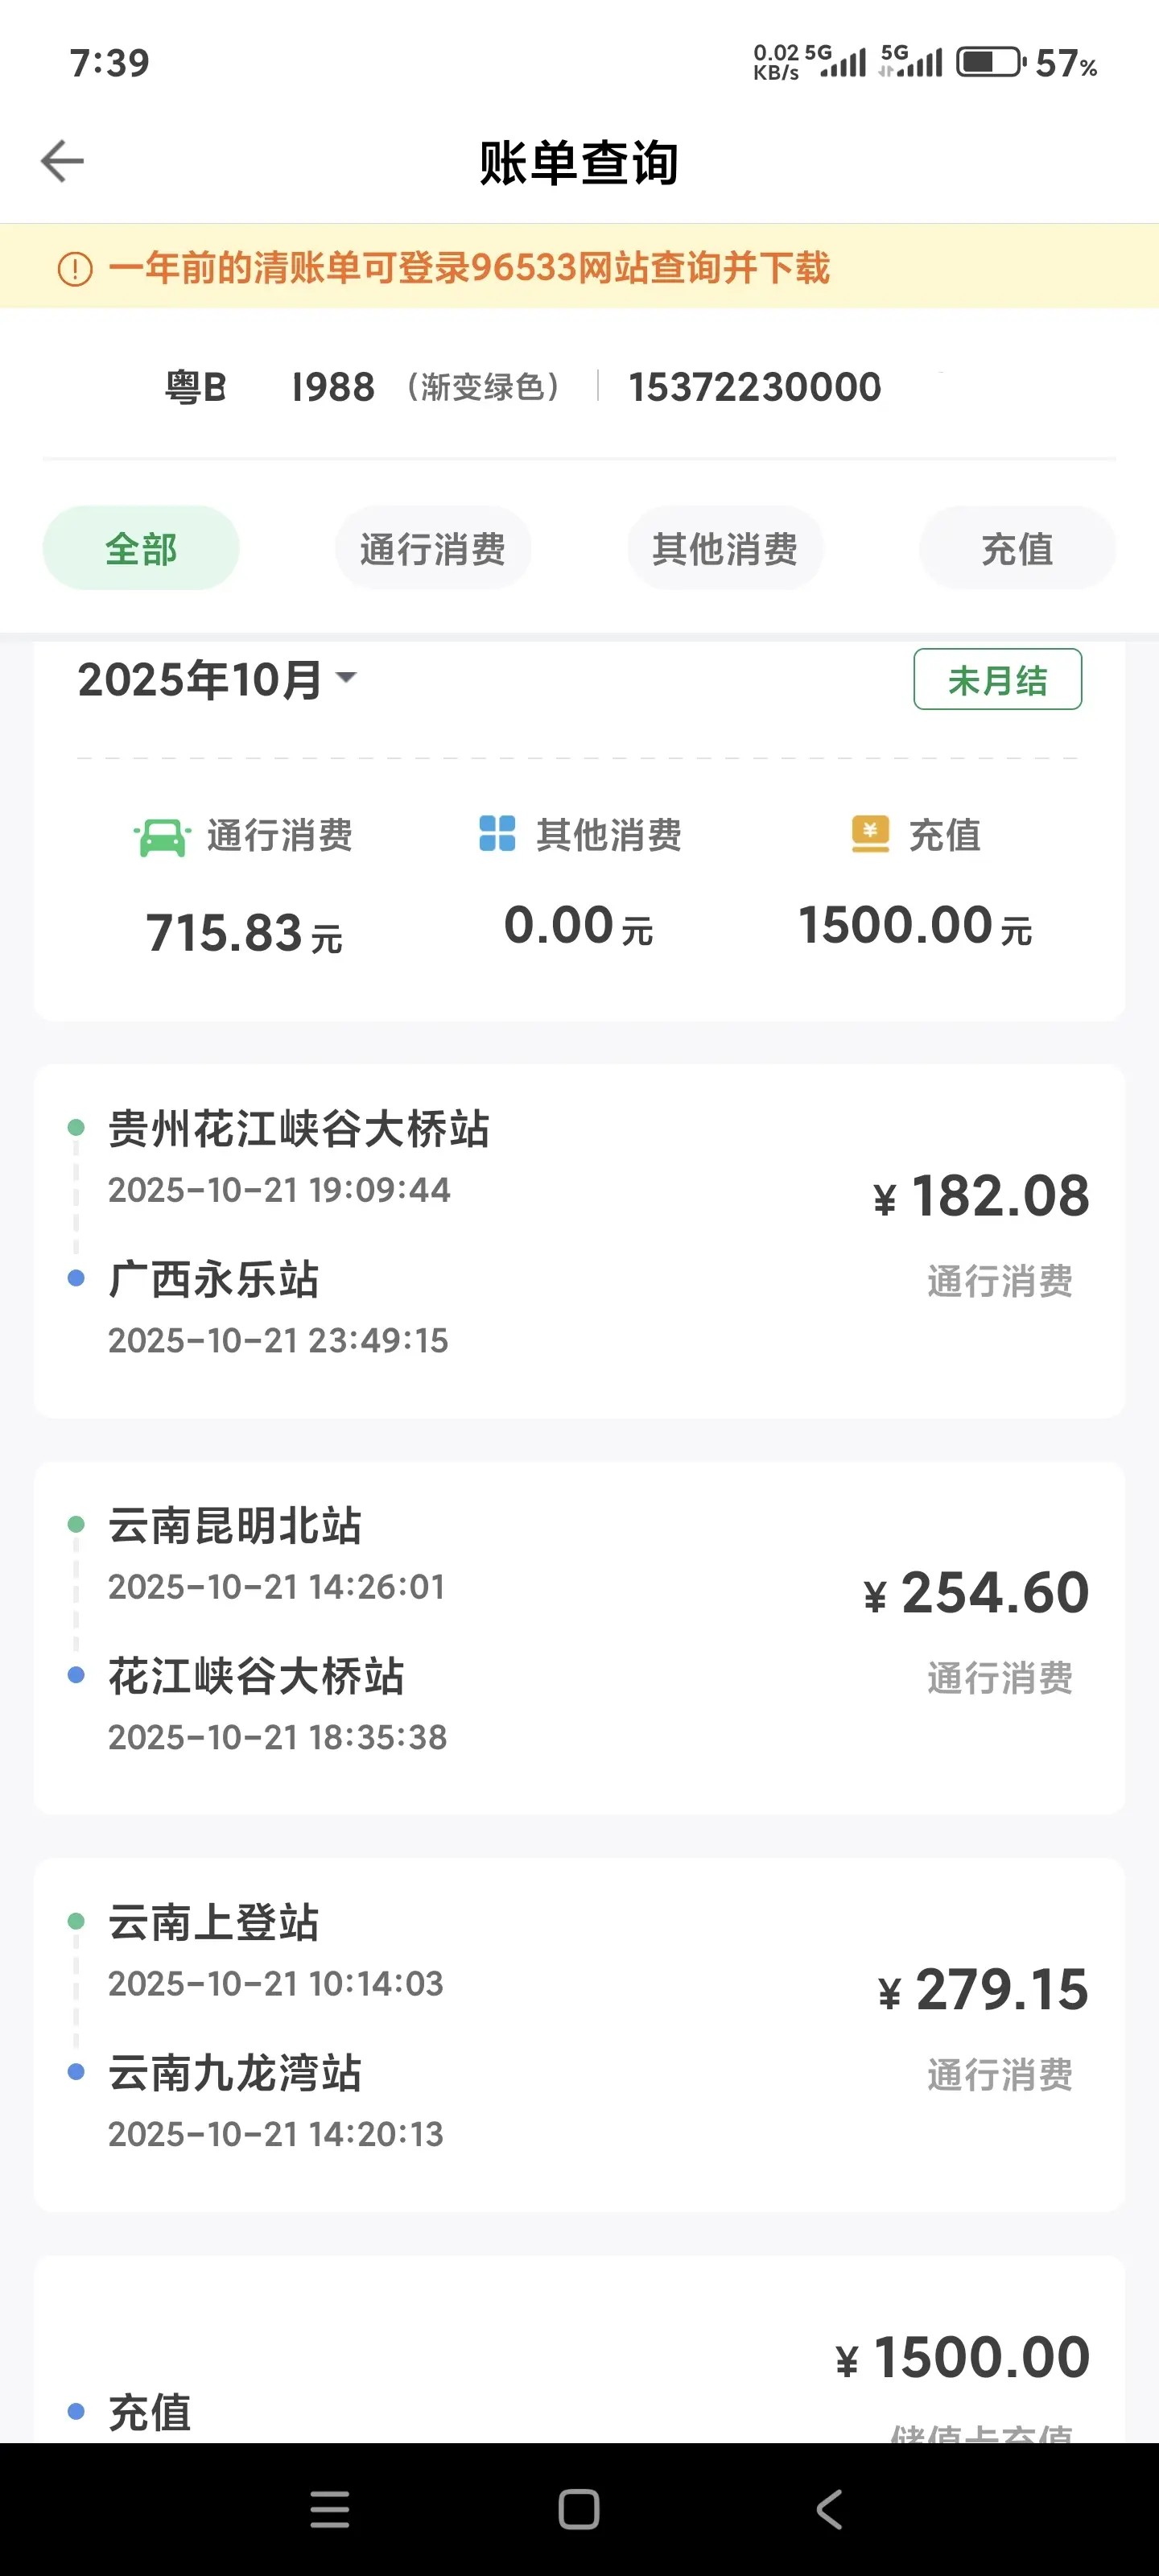Image resolution: width=1159 pixels, height=2576 pixels.
Task: Tap the green car toll icon
Action: click(161, 837)
